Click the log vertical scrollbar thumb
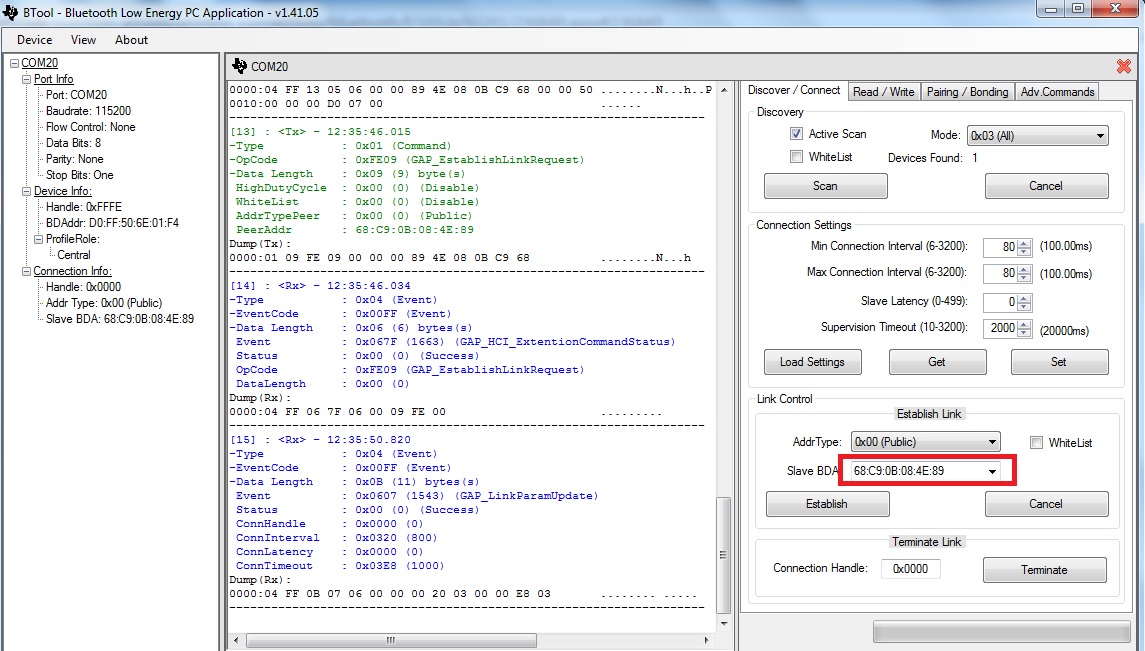Image resolution: width=1145 pixels, height=651 pixels. coord(723,555)
